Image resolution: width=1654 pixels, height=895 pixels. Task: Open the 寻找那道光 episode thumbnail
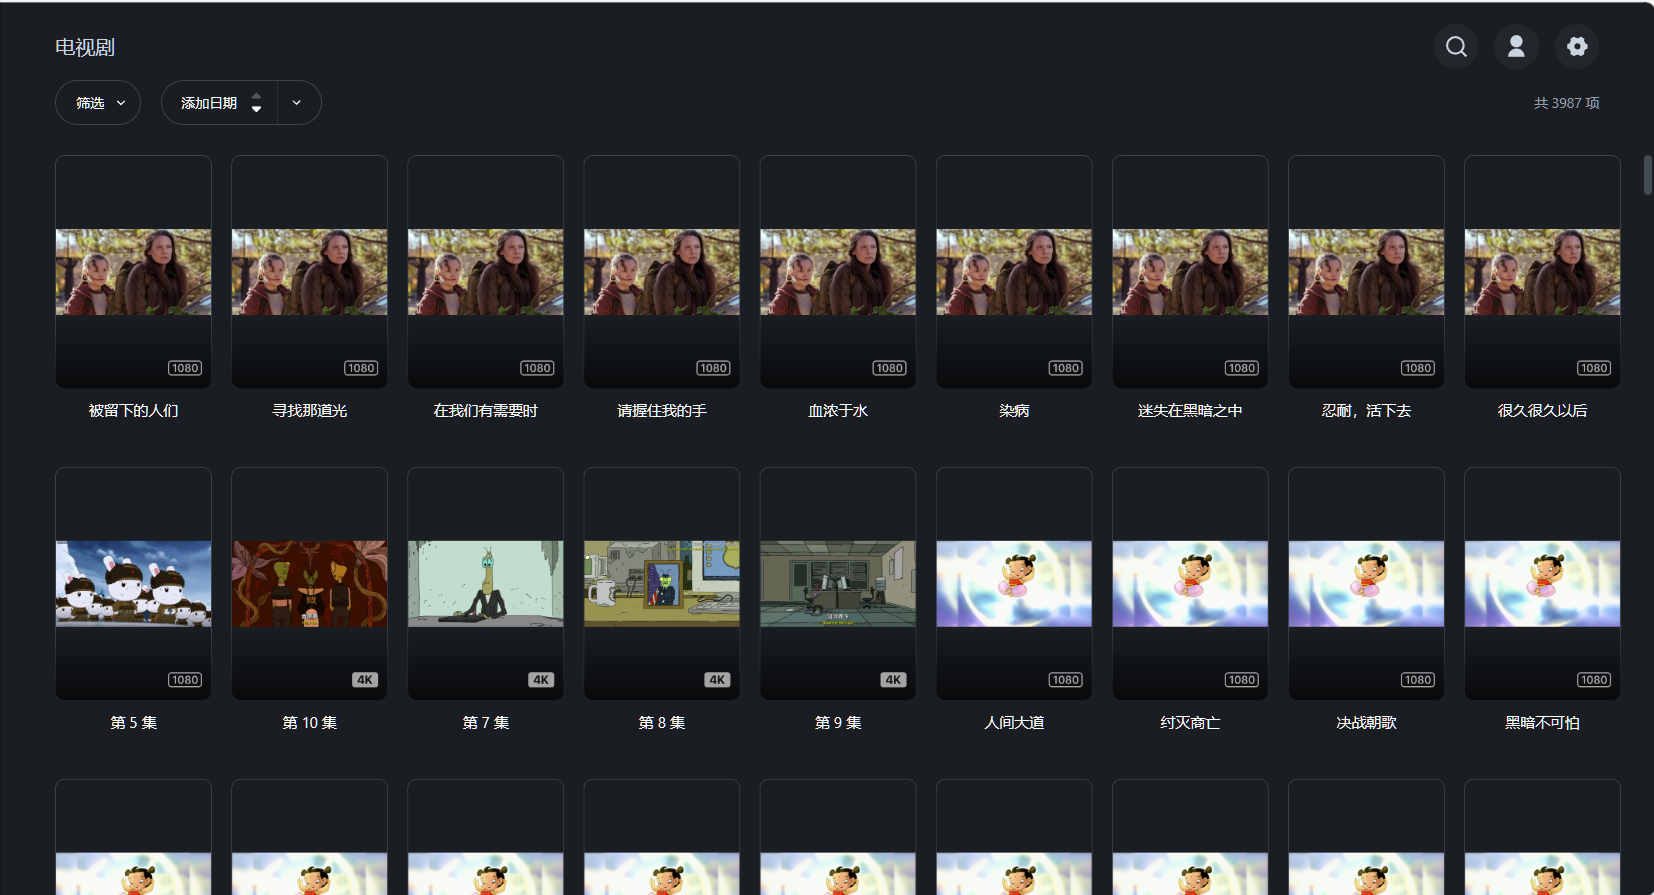[x=309, y=272]
